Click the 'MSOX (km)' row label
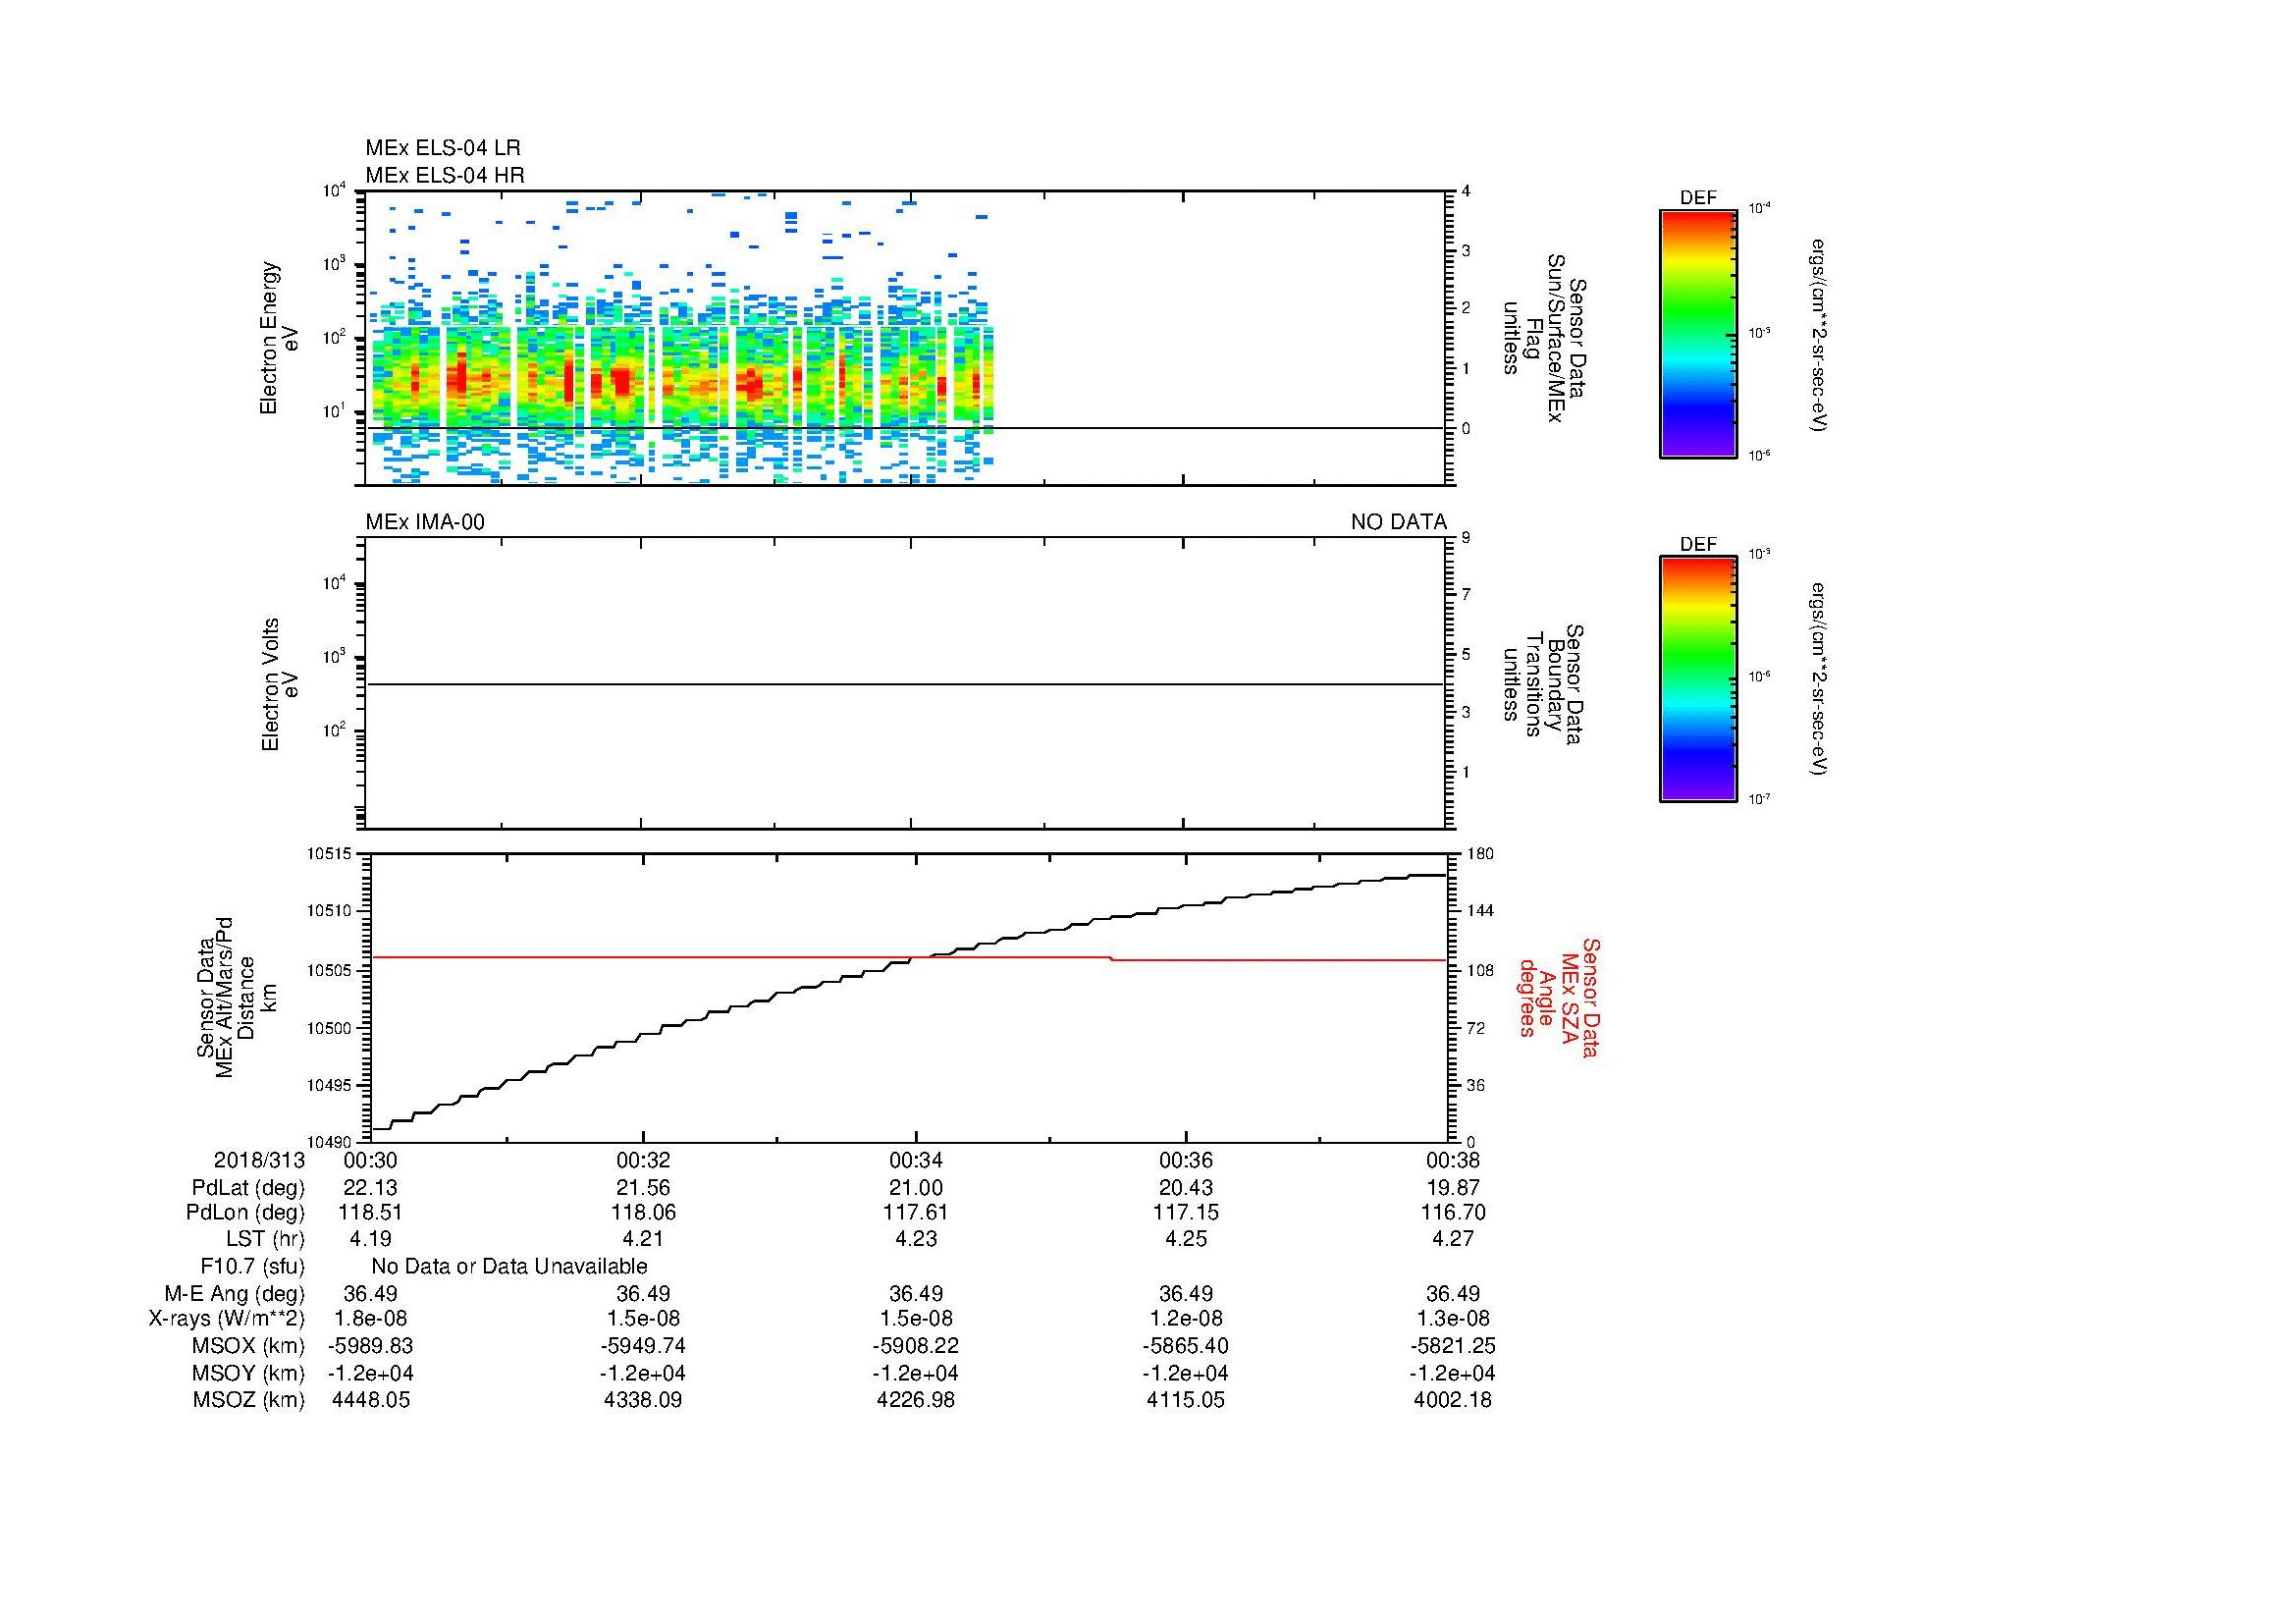 (248, 1346)
